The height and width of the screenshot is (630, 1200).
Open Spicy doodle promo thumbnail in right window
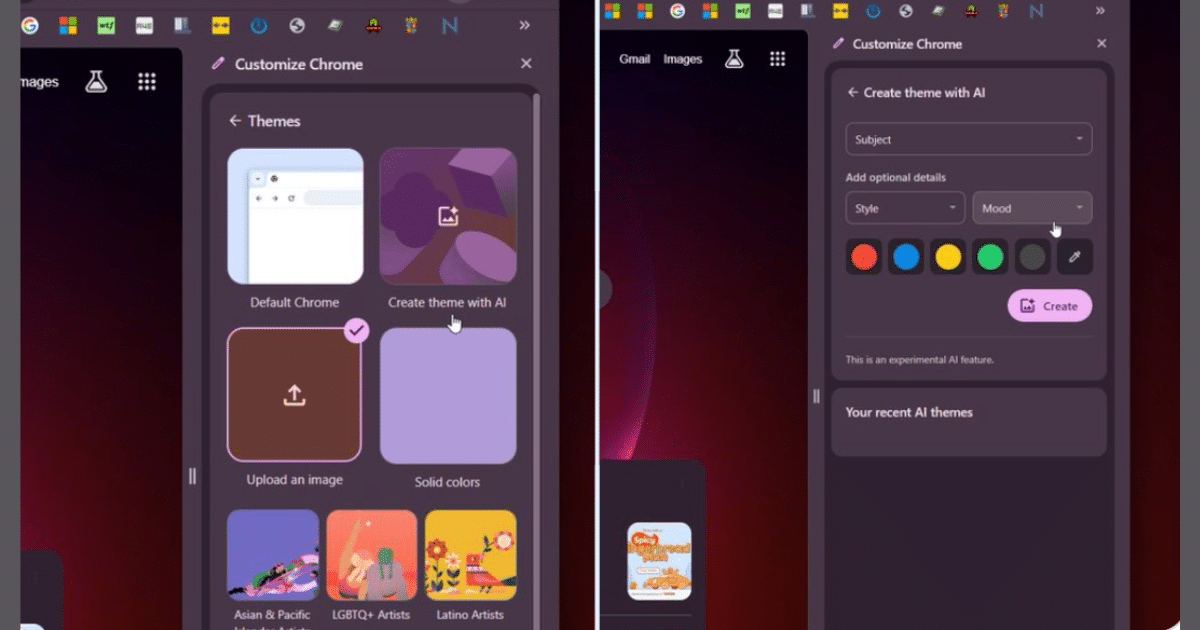point(659,561)
